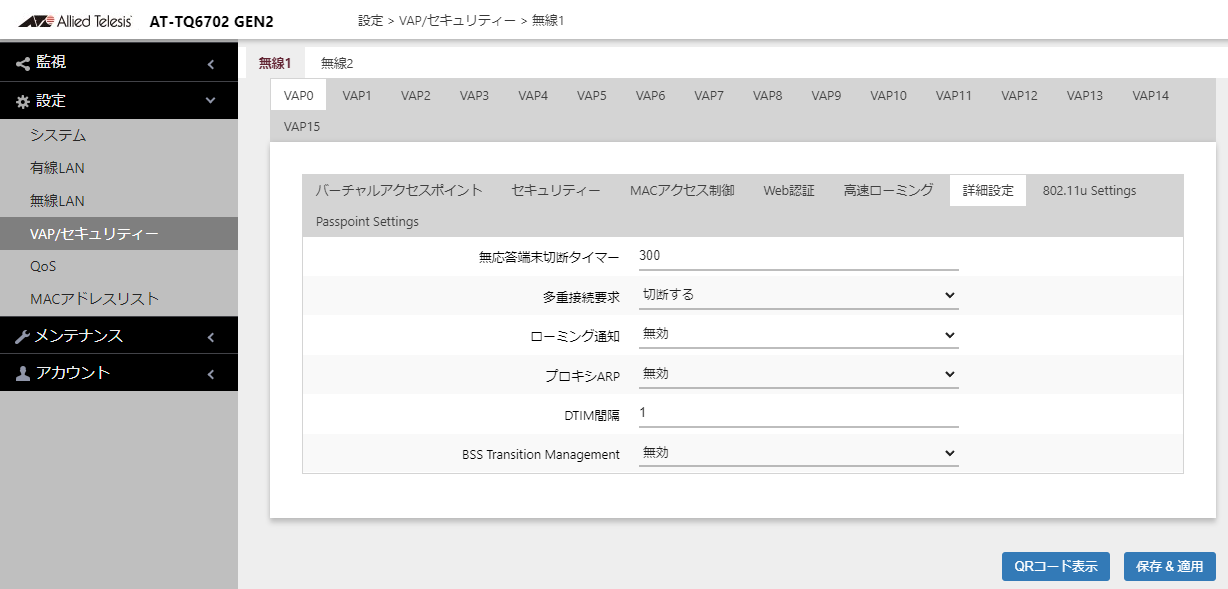The image size is (1228, 589).
Task: Open the Passpoint Settings tab
Action: pyautogui.click(x=367, y=222)
